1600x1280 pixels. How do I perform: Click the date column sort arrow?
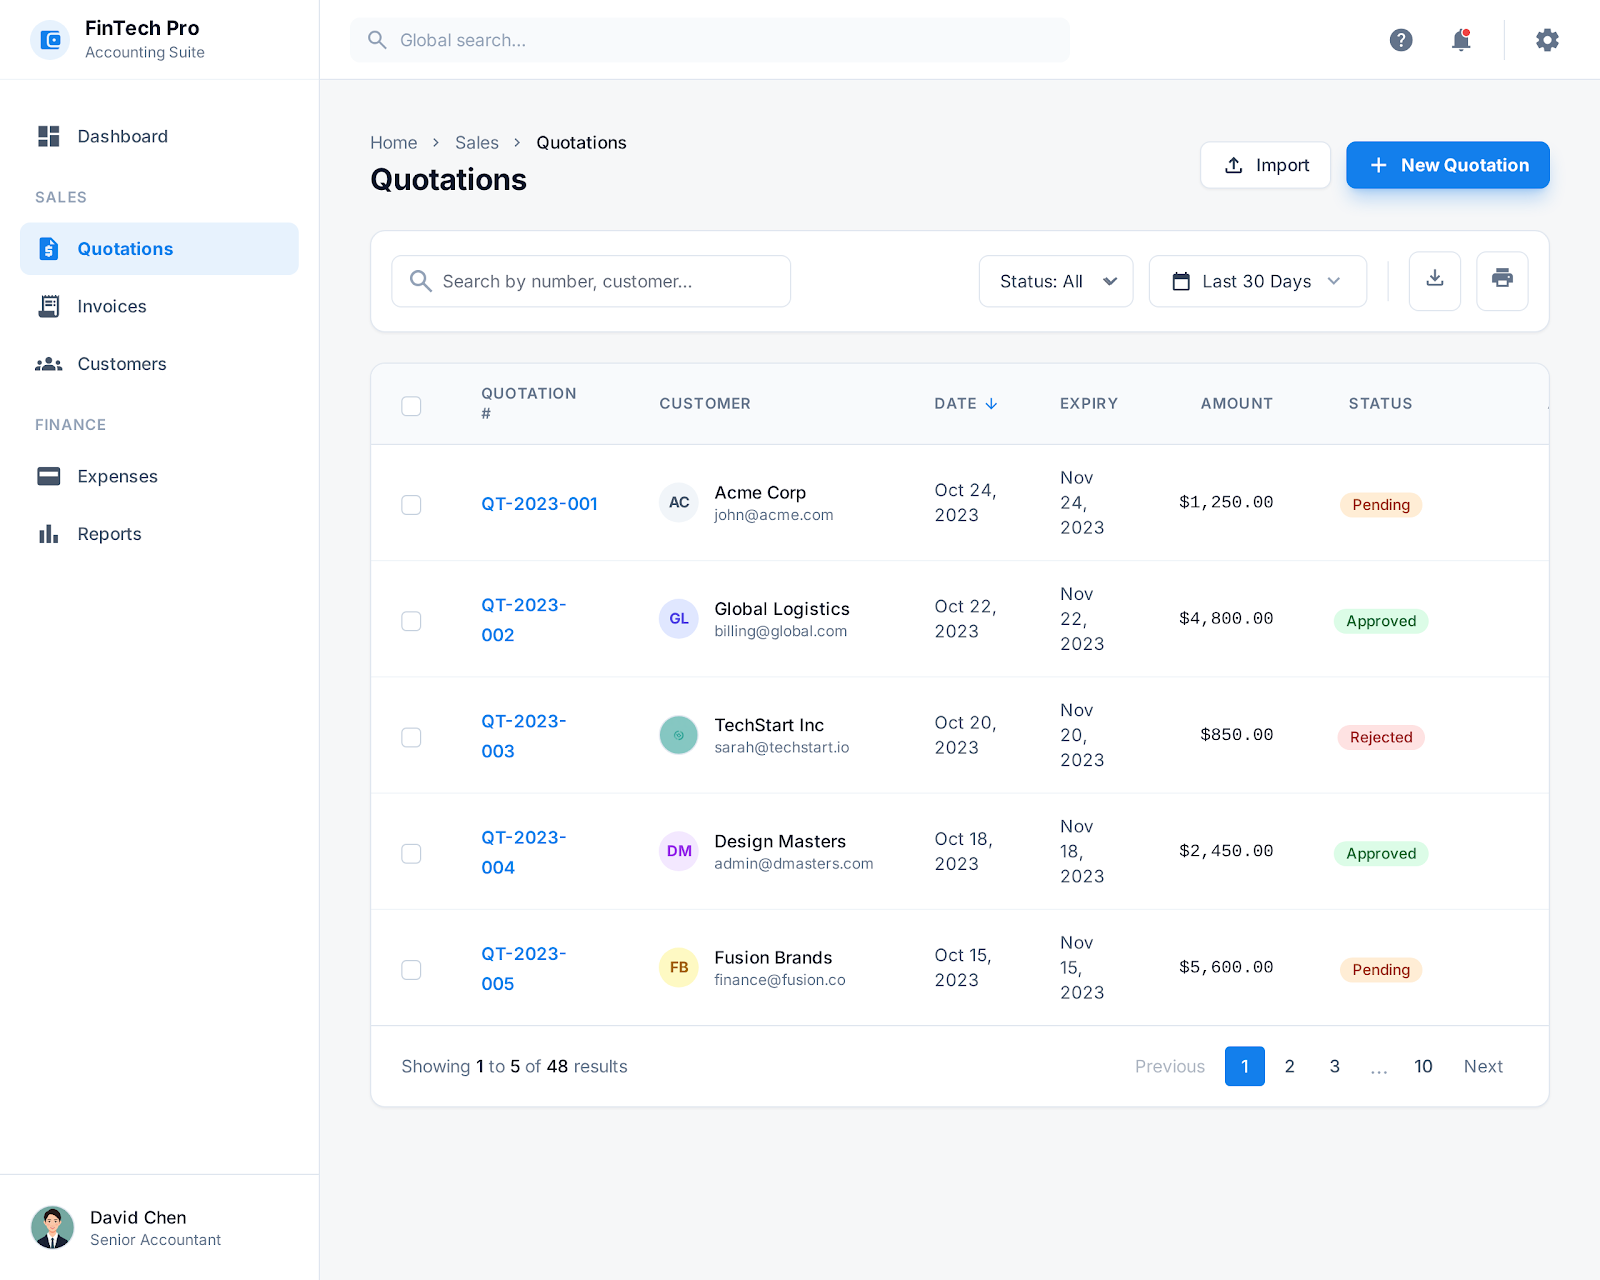[991, 404]
